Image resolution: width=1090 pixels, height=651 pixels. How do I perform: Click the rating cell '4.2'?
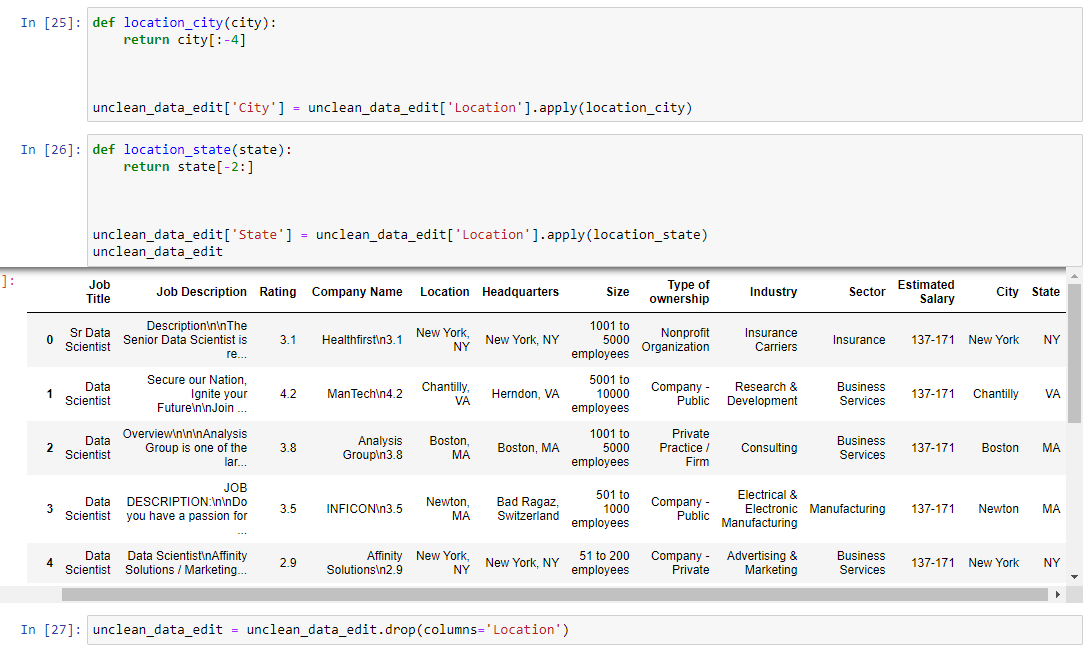288,394
